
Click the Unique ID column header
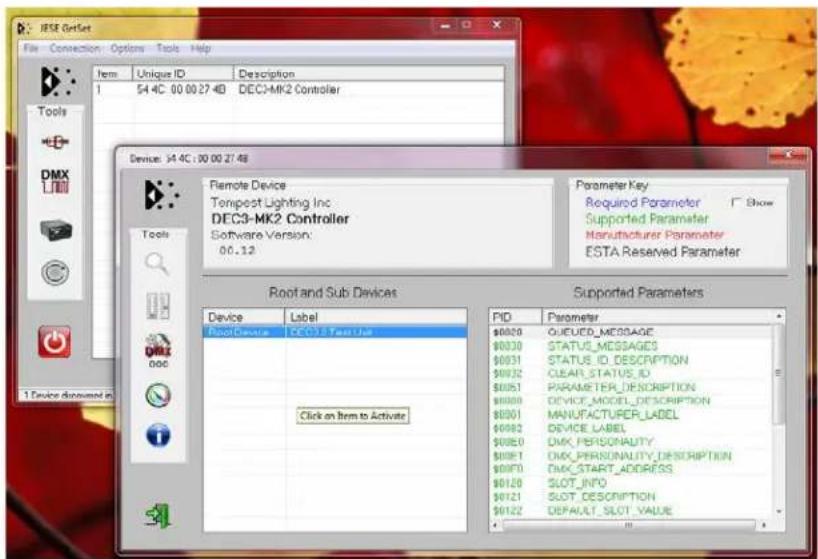pos(183,74)
